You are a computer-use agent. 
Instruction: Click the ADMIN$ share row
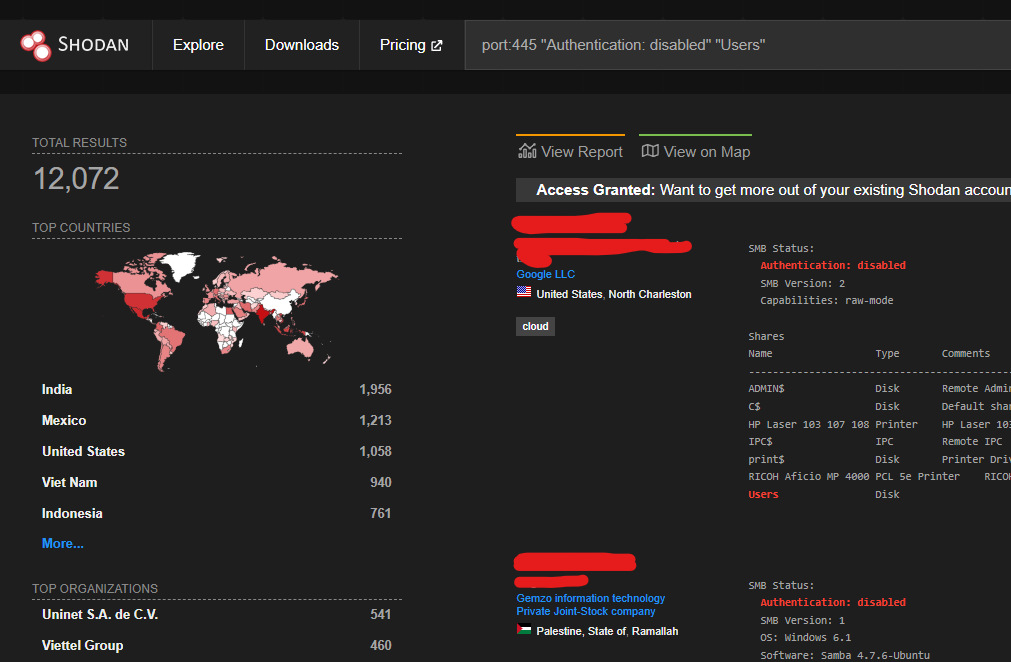tap(879, 389)
